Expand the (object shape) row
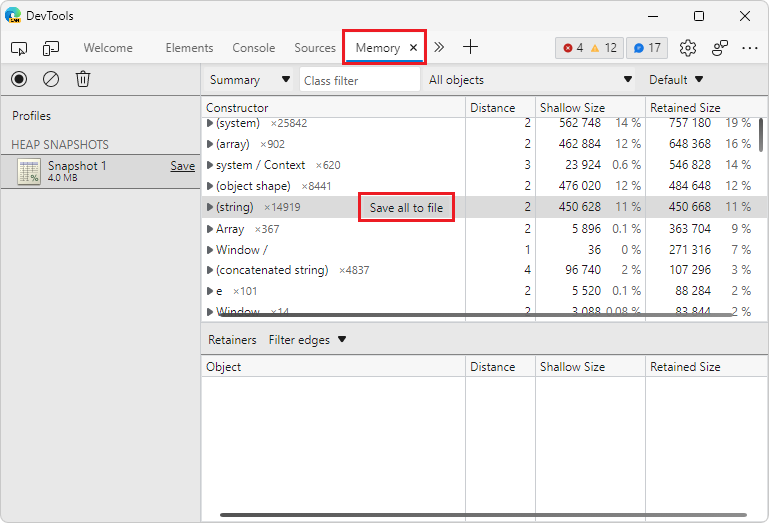The height and width of the screenshot is (523, 769). click(x=210, y=186)
